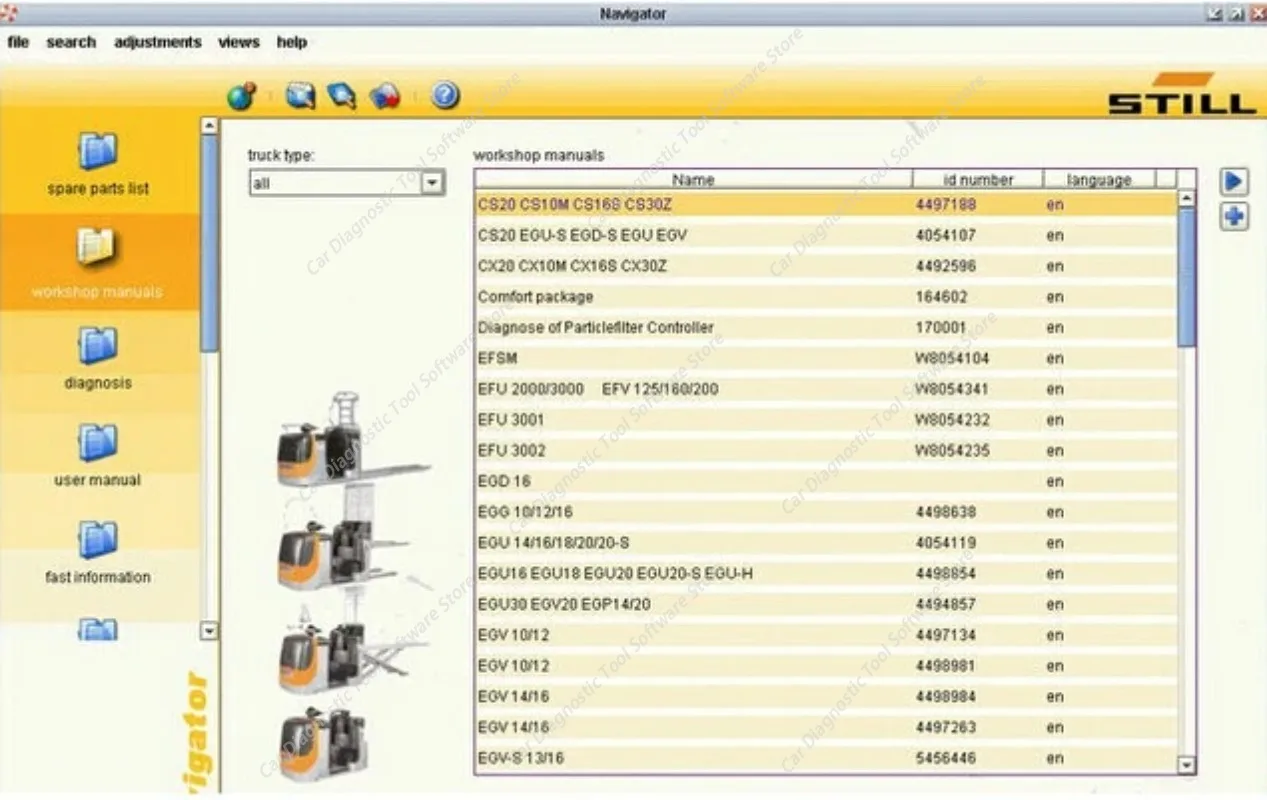Image resolution: width=1267 pixels, height=800 pixels.
Task: Open the help menu
Action: [x=292, y=42]
